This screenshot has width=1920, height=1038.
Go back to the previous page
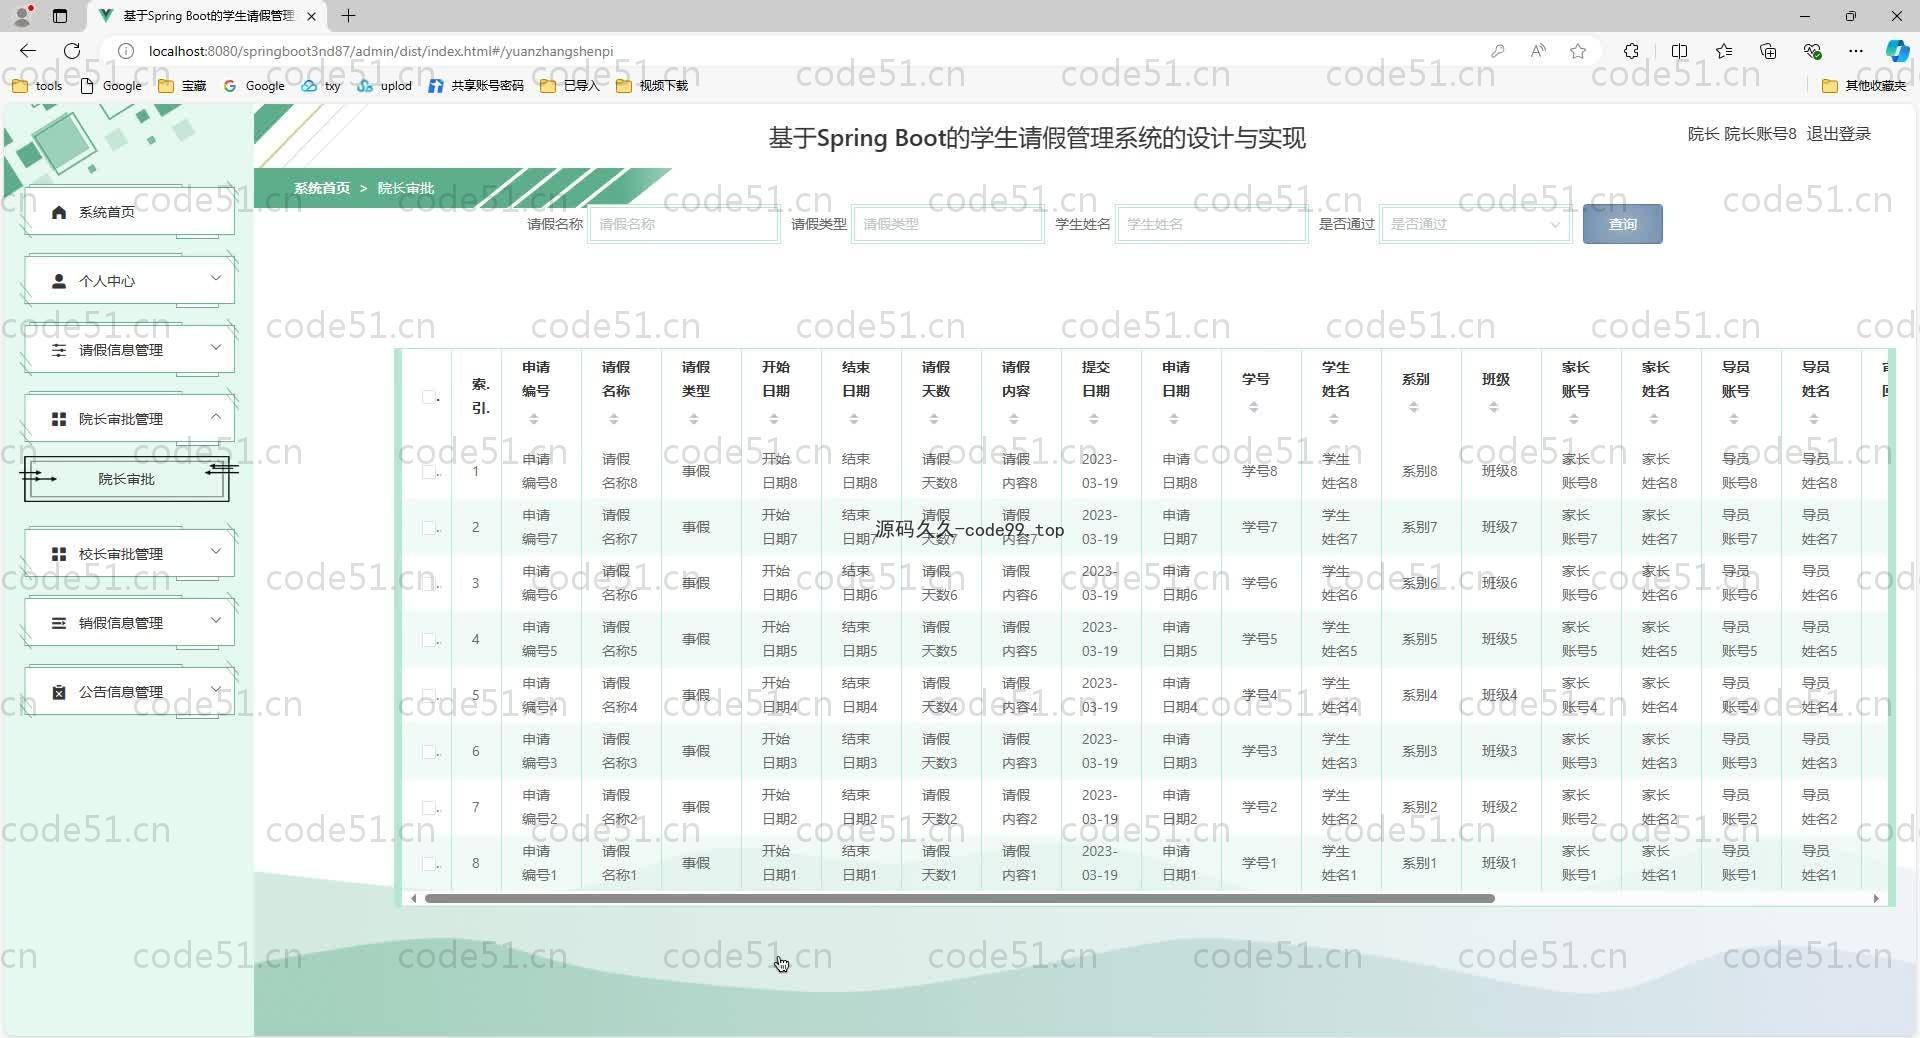[x=28, y=51]
